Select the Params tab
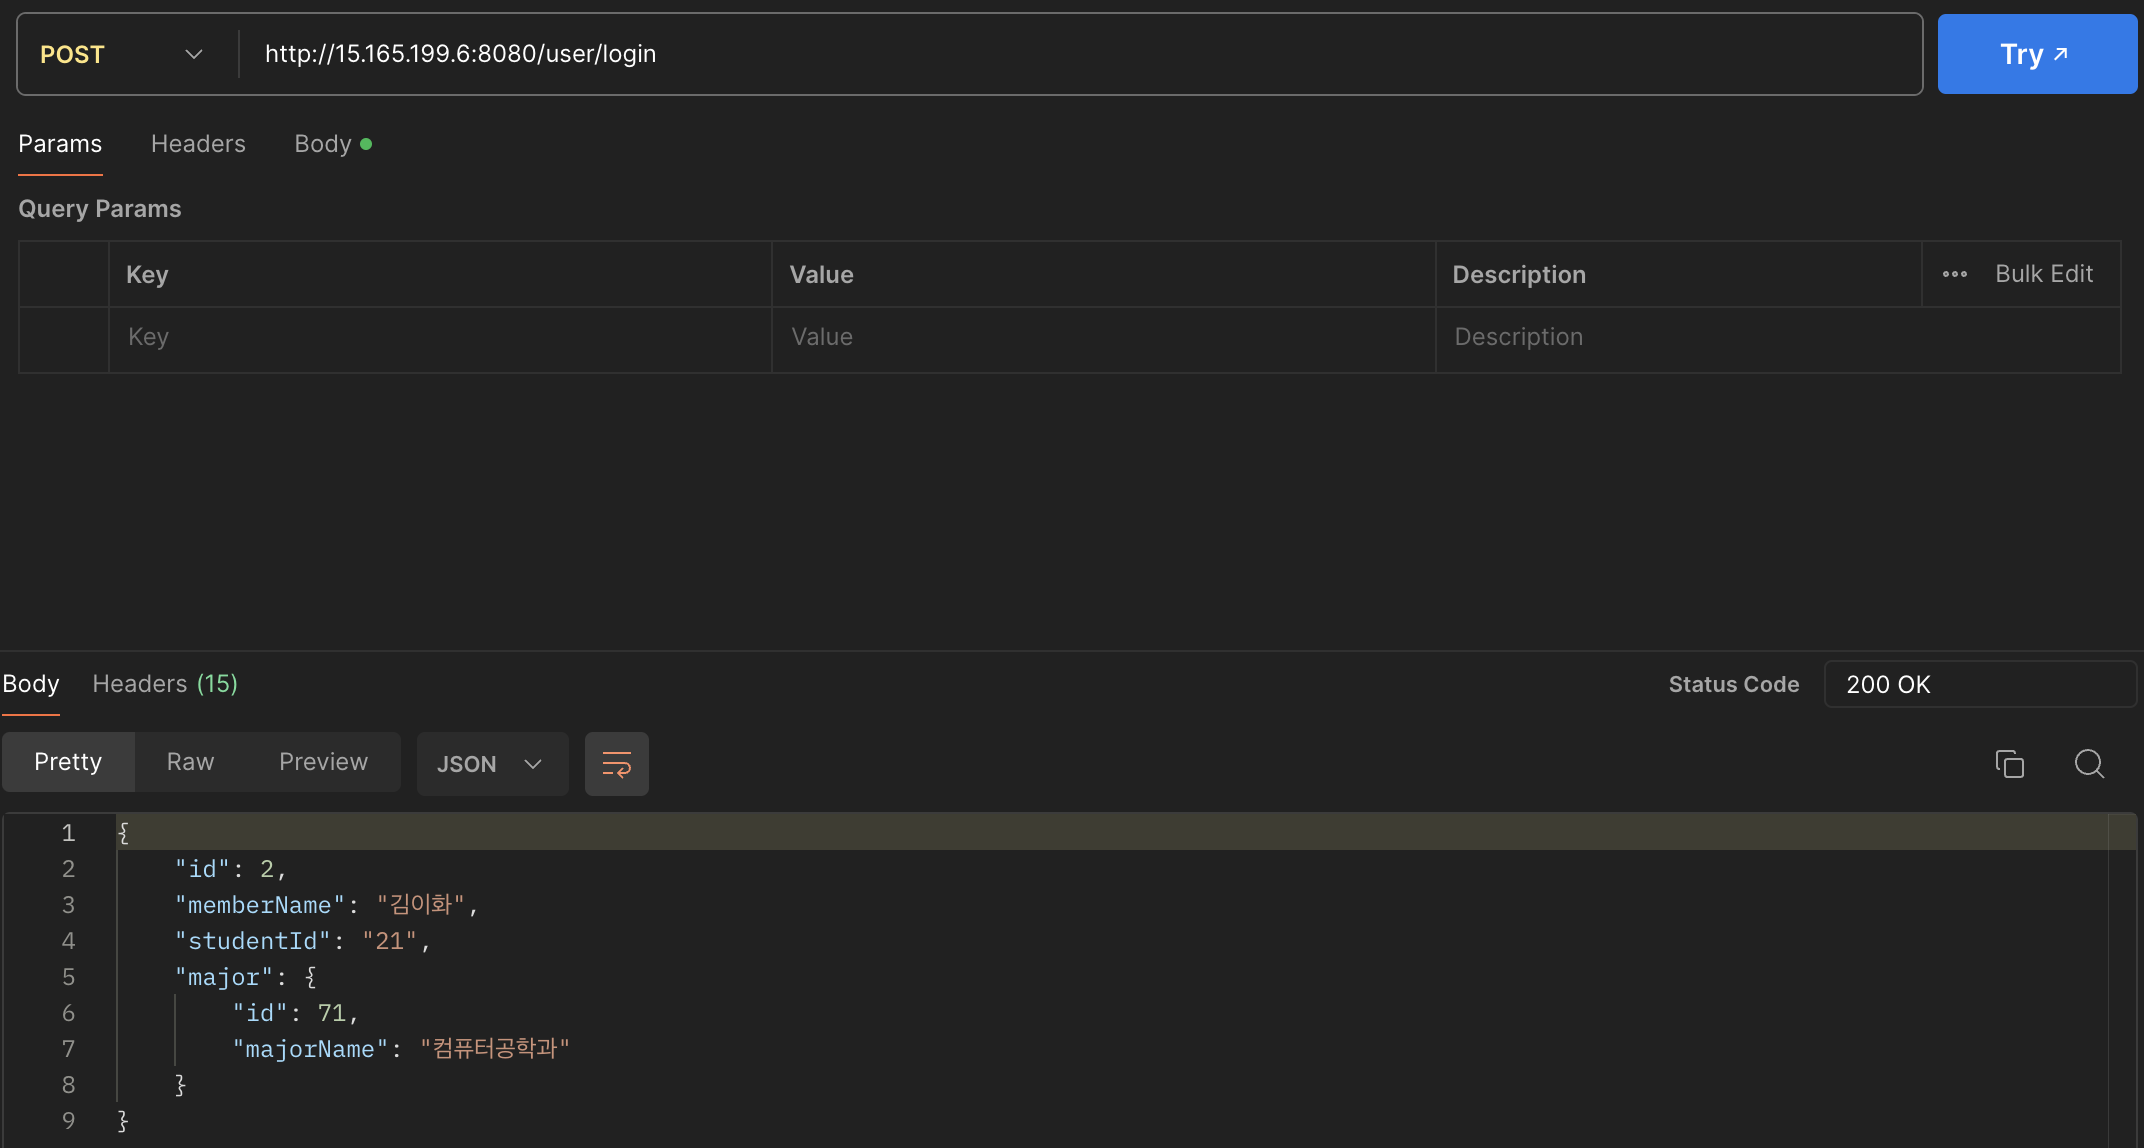 point(60,144)
